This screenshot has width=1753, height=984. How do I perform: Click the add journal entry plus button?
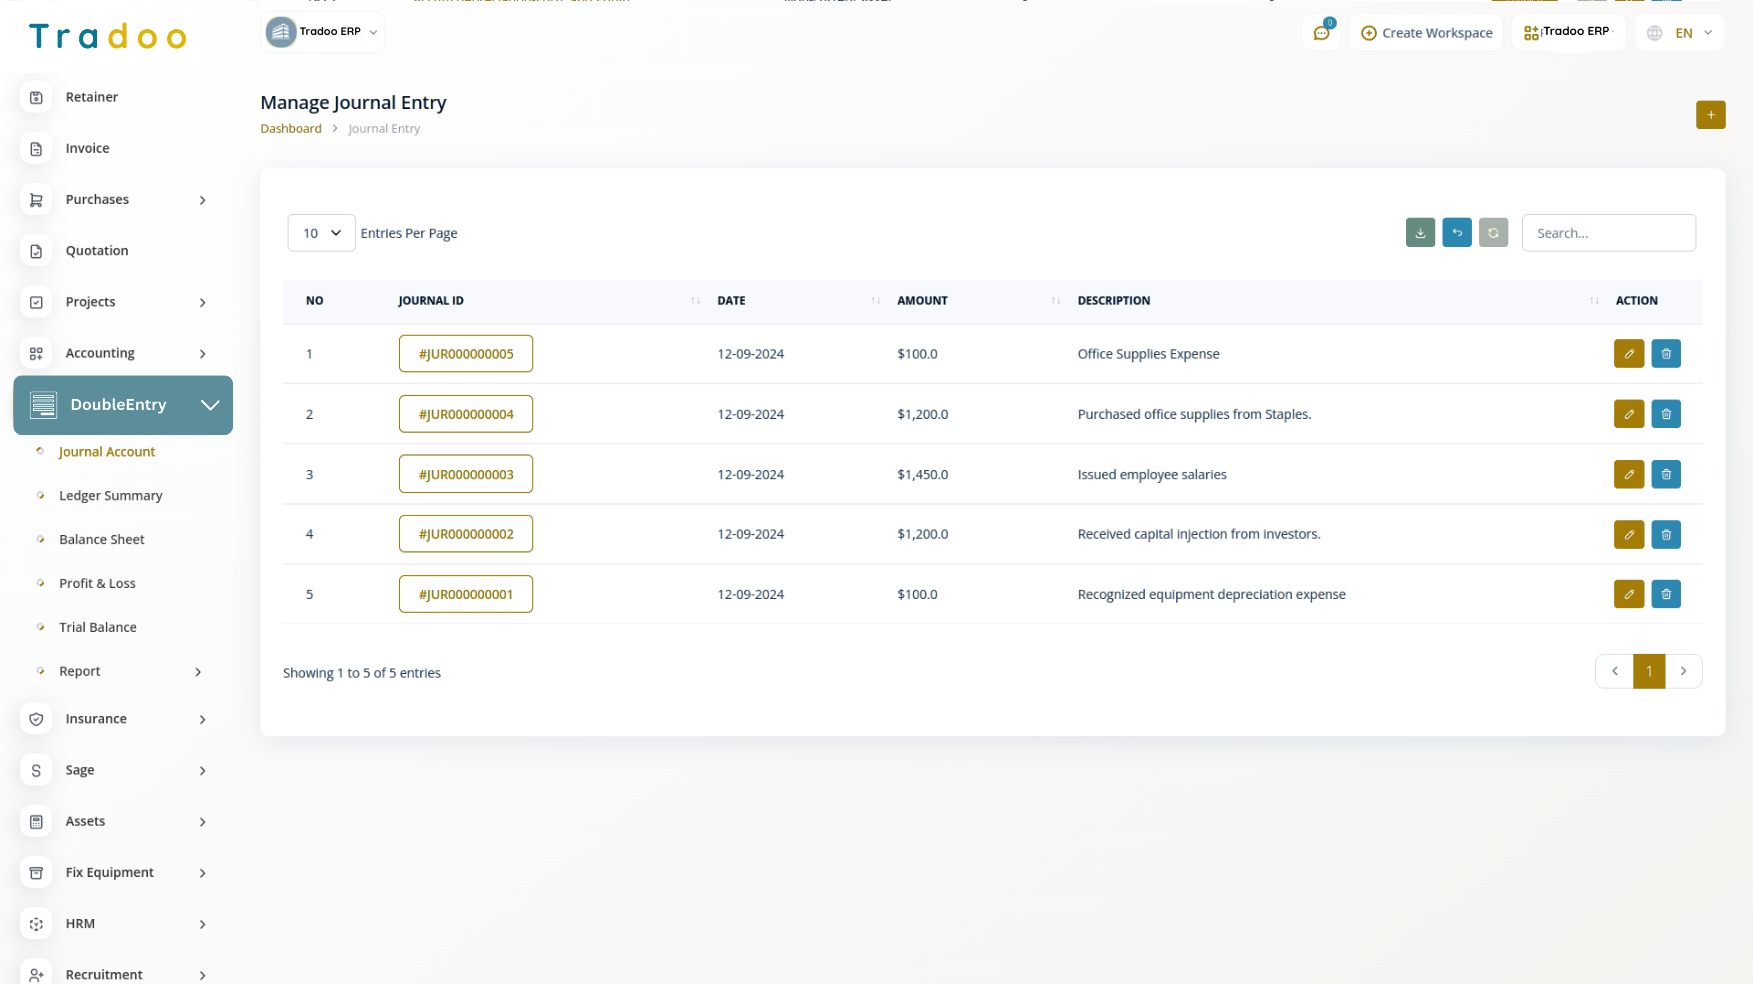pos(1710,115)
